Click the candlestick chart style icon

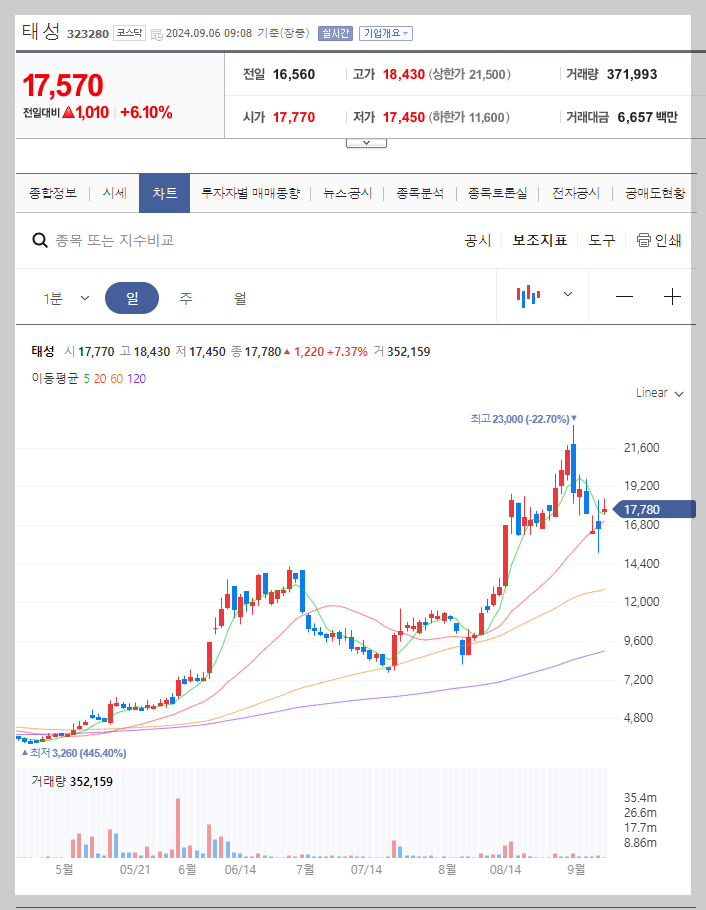531,294
